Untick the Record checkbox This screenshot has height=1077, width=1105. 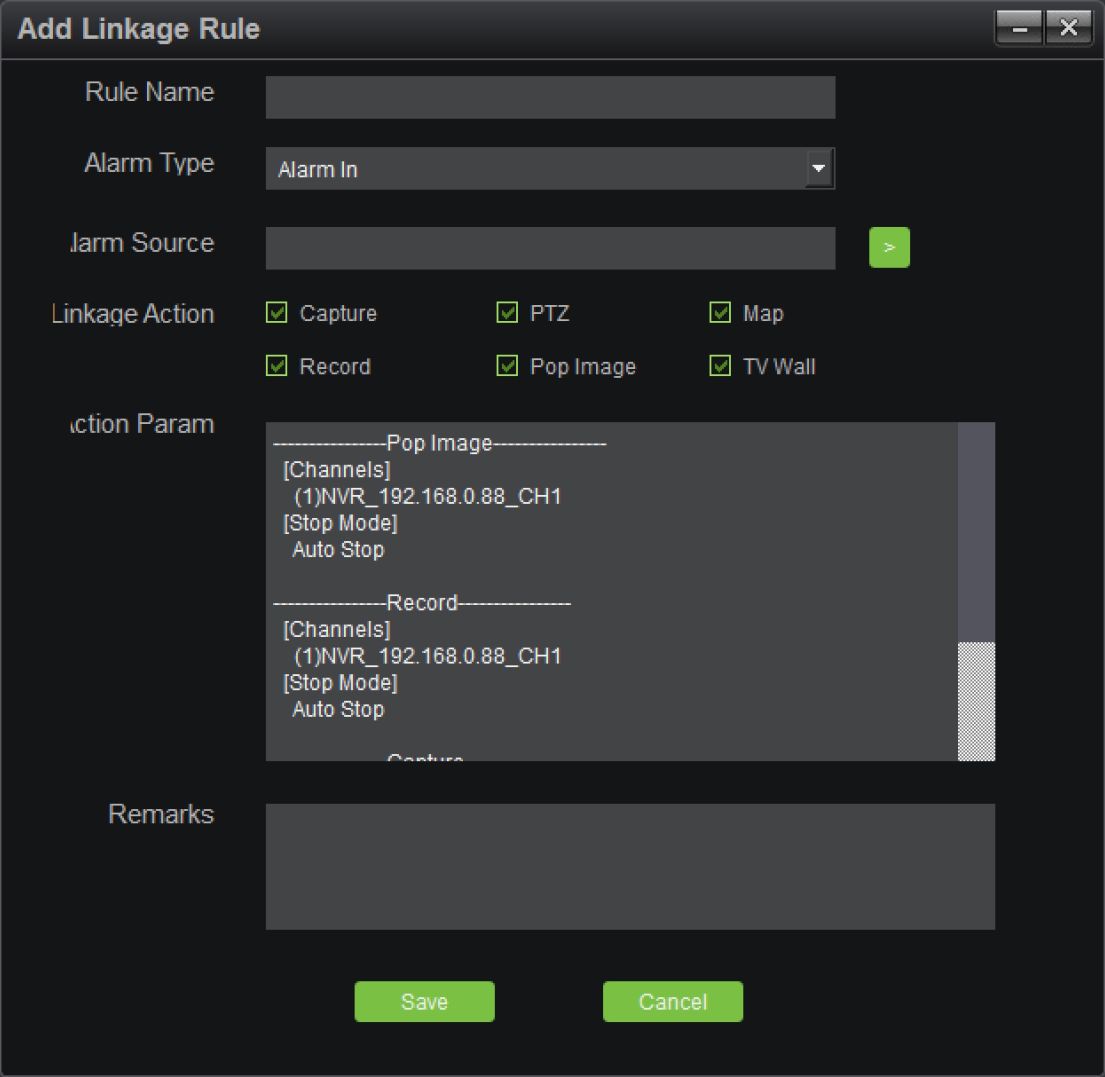coord(277,366)
